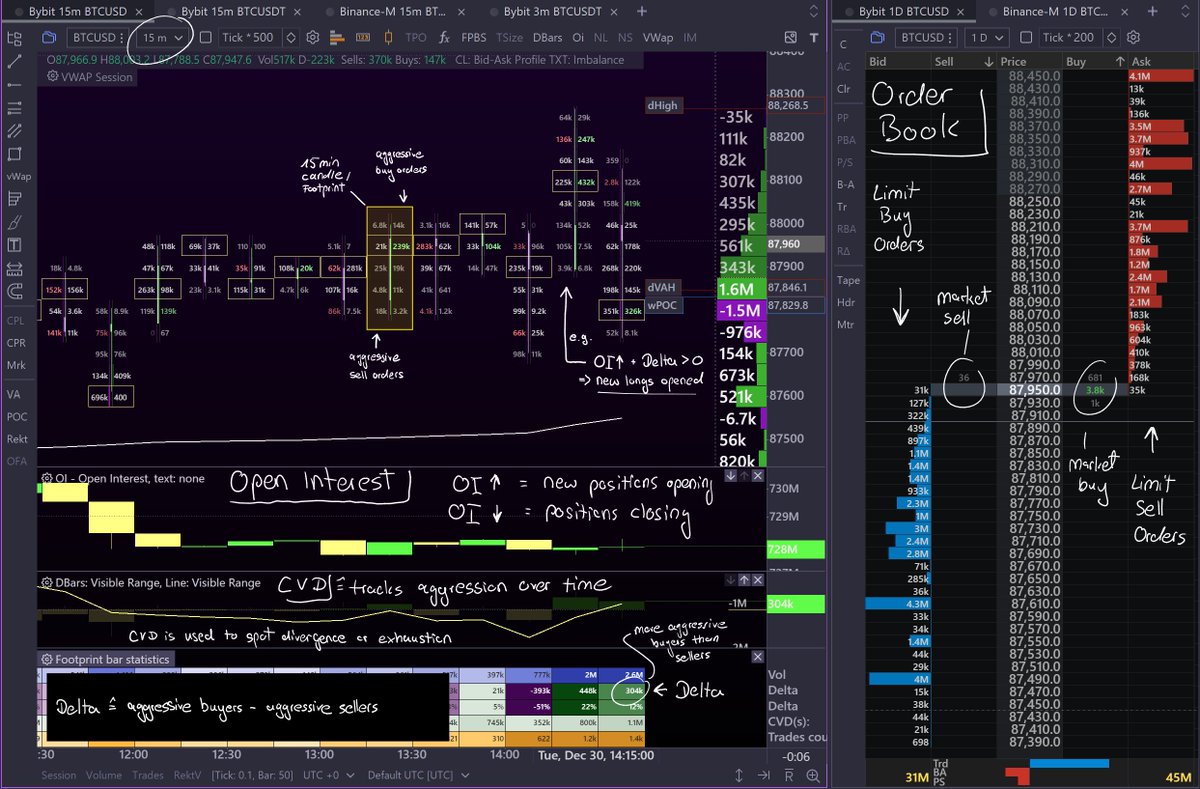The width and height of the screenshot is (1200, 789).
Task: Click the dHigh price level label
Action: coord(662,105)
